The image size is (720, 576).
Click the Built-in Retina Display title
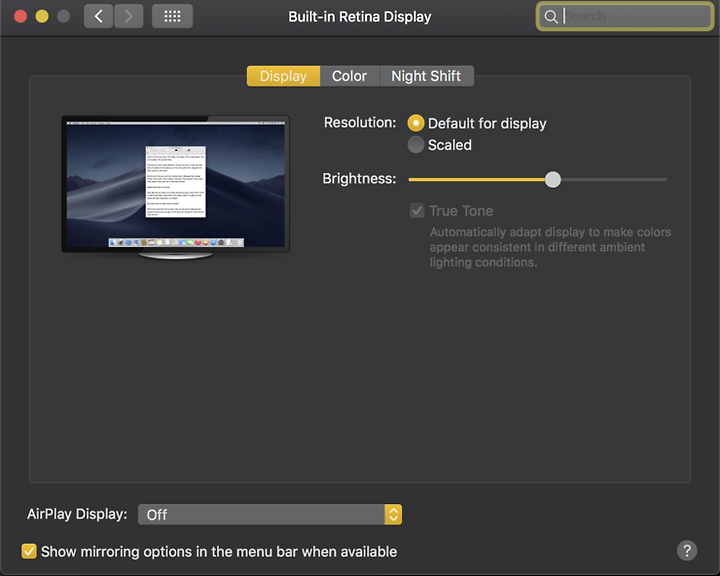[x=360, y=17]
